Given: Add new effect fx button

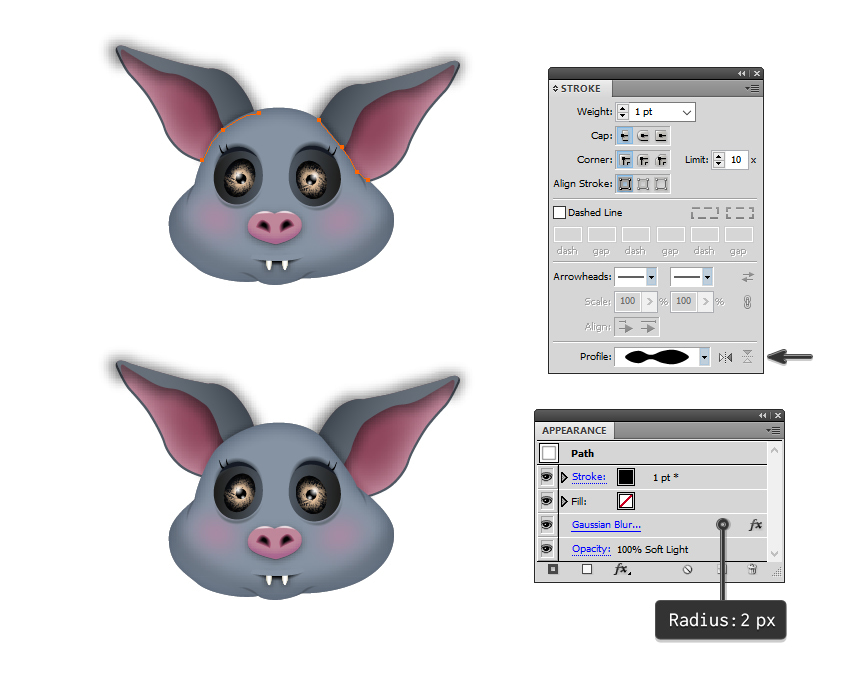Looking at the screenshot, I should tap(622, 569).
